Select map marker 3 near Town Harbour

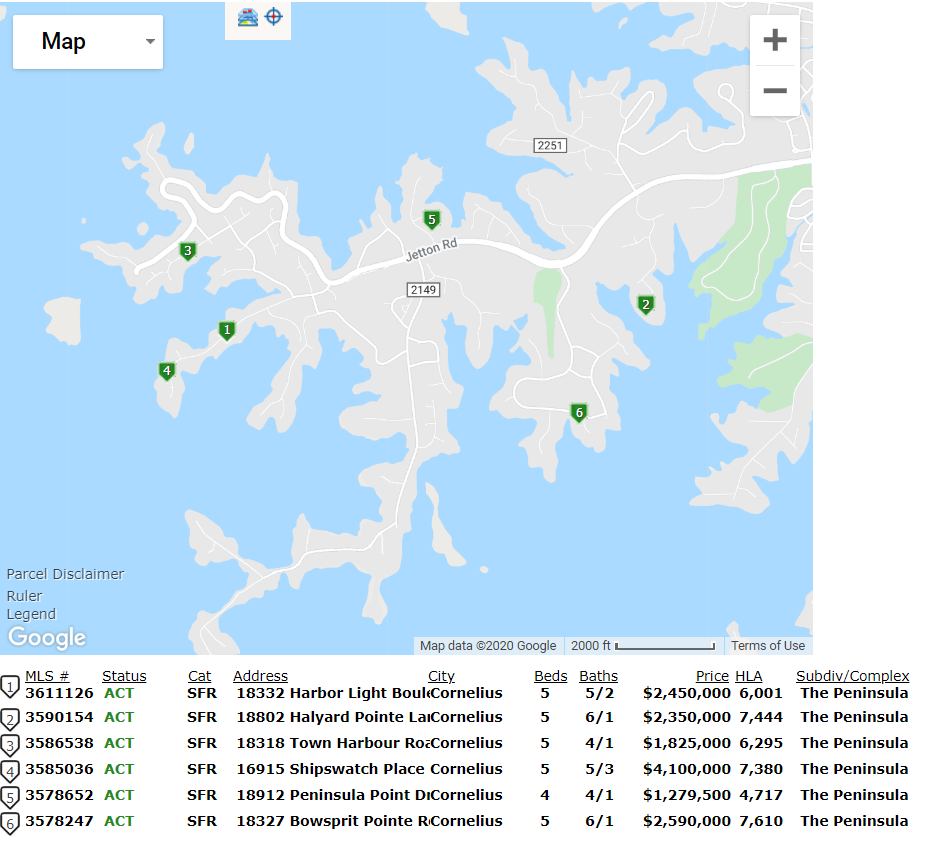[x=188, y=251]
